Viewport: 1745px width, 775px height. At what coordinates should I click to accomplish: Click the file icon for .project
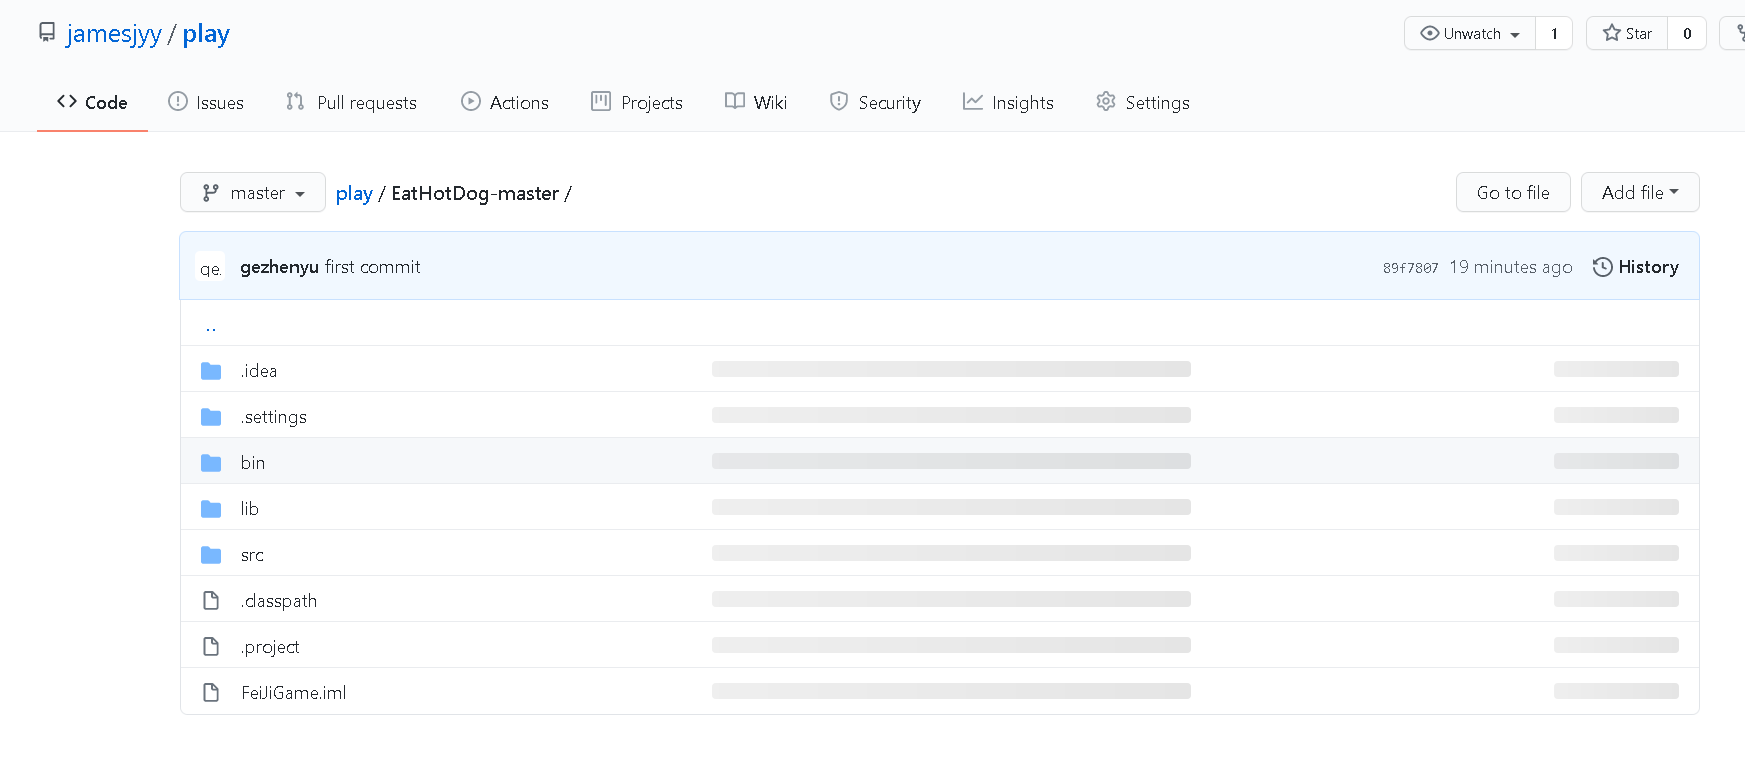(211, 646)
